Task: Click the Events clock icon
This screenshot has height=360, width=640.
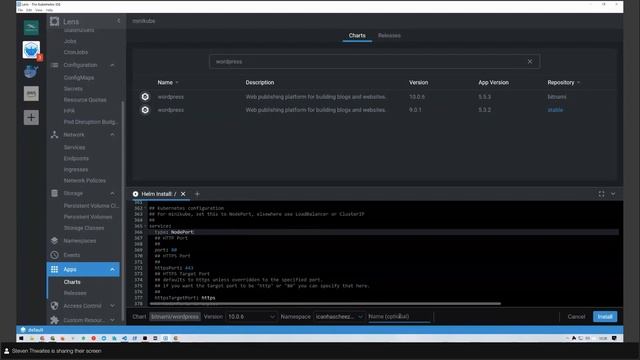Action: (54, 255)
